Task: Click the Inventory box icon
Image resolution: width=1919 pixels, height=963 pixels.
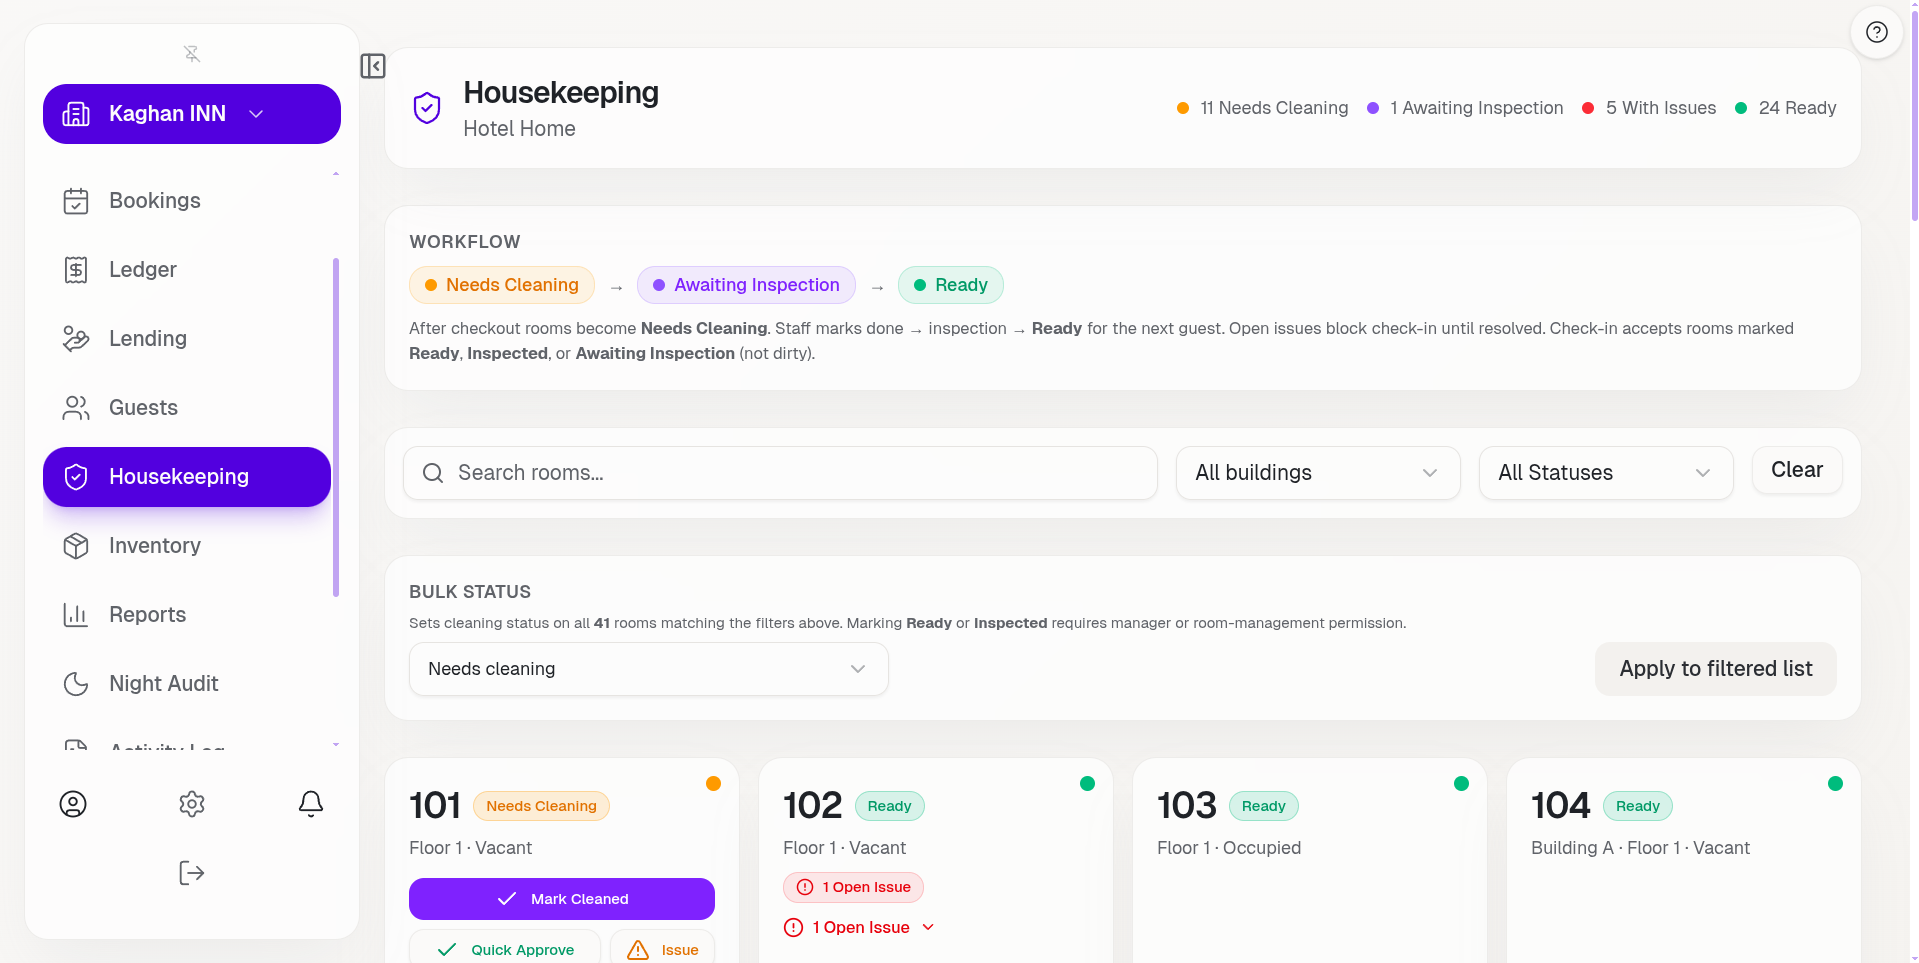Action: coord(76,546)
